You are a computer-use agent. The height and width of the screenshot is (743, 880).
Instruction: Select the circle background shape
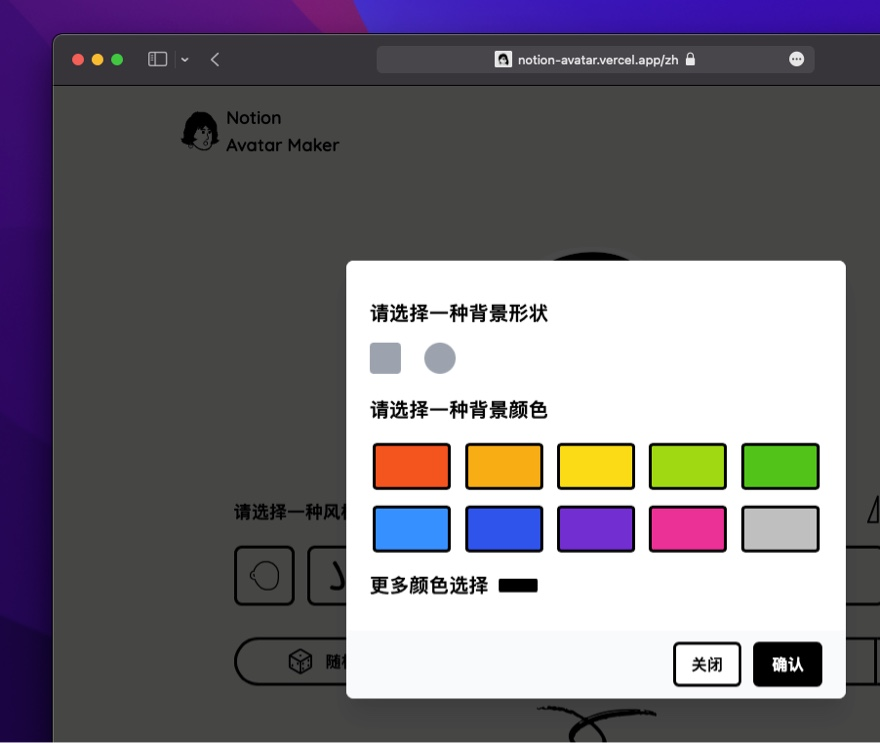440,357
